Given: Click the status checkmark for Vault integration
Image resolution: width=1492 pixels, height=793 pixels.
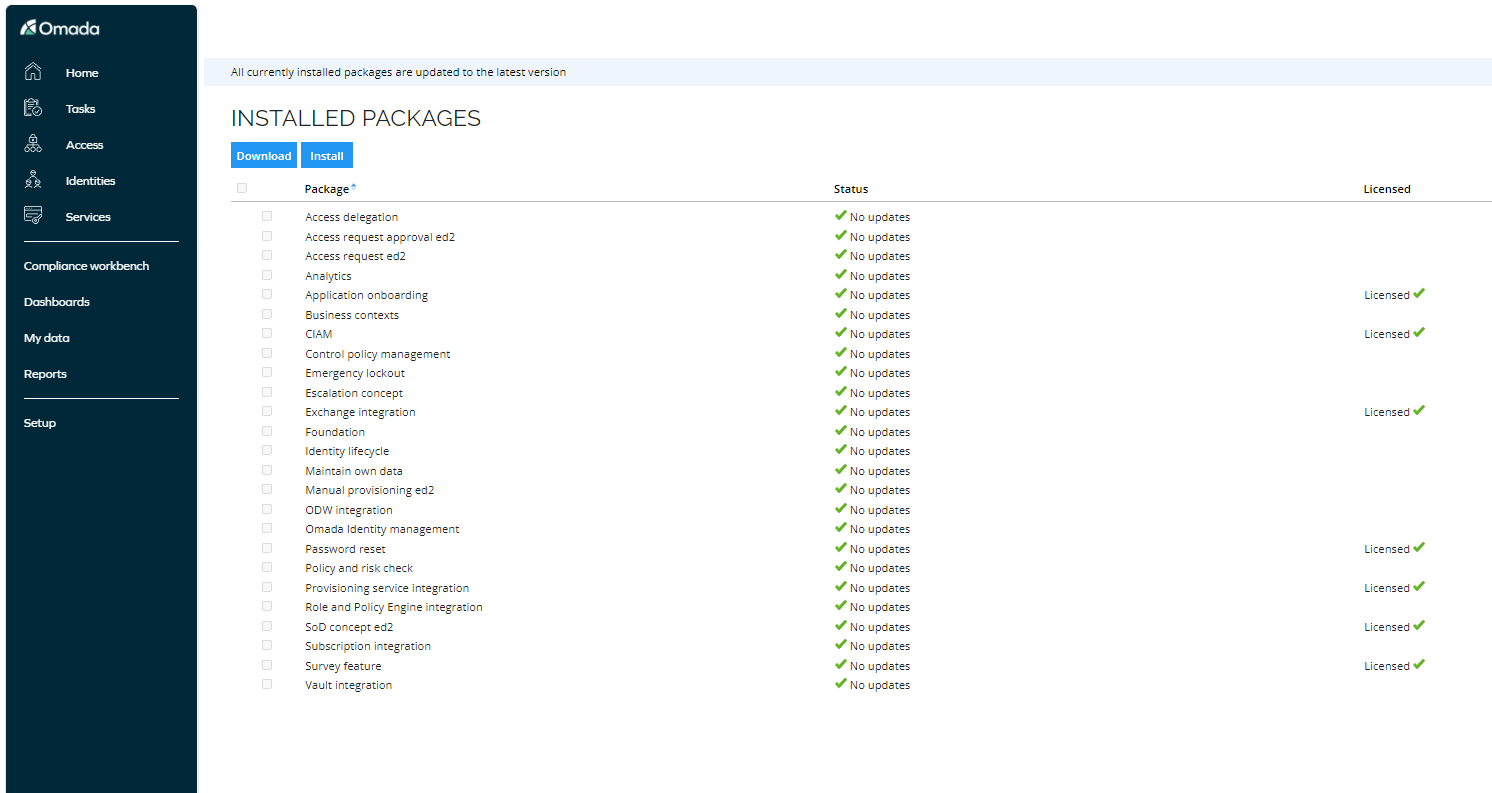Looking at the screenshot, I should click(x=841, y=684).
